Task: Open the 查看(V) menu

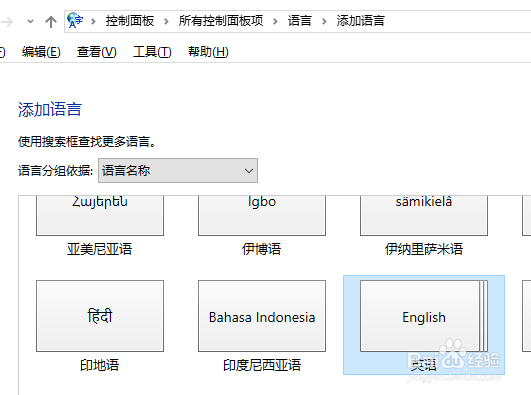Action: 97,52
